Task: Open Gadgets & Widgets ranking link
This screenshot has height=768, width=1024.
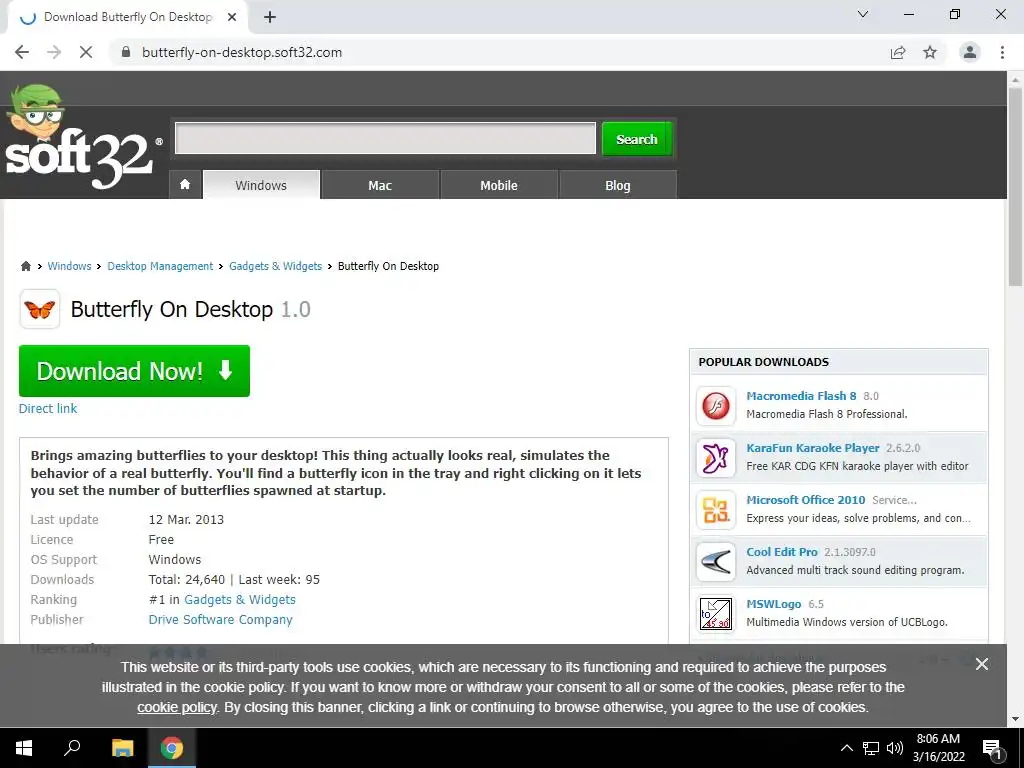Action: point(240,600)
